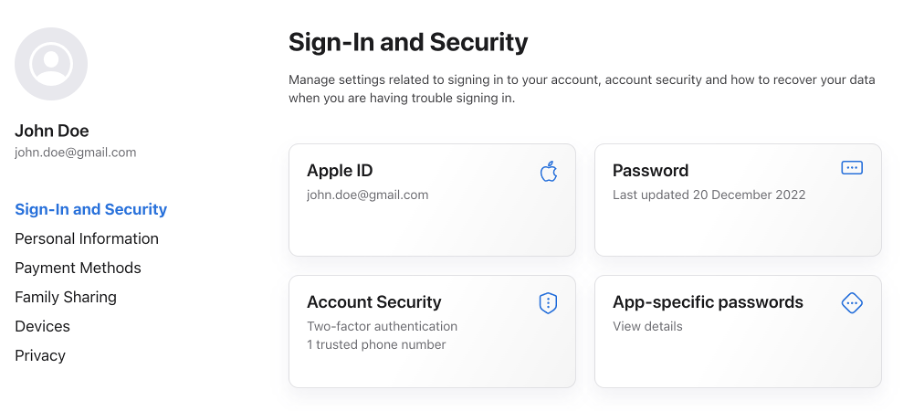Open the Account Security card title
Screen dimensions: 904x412
pyautogui.click(x=374, y=302)
